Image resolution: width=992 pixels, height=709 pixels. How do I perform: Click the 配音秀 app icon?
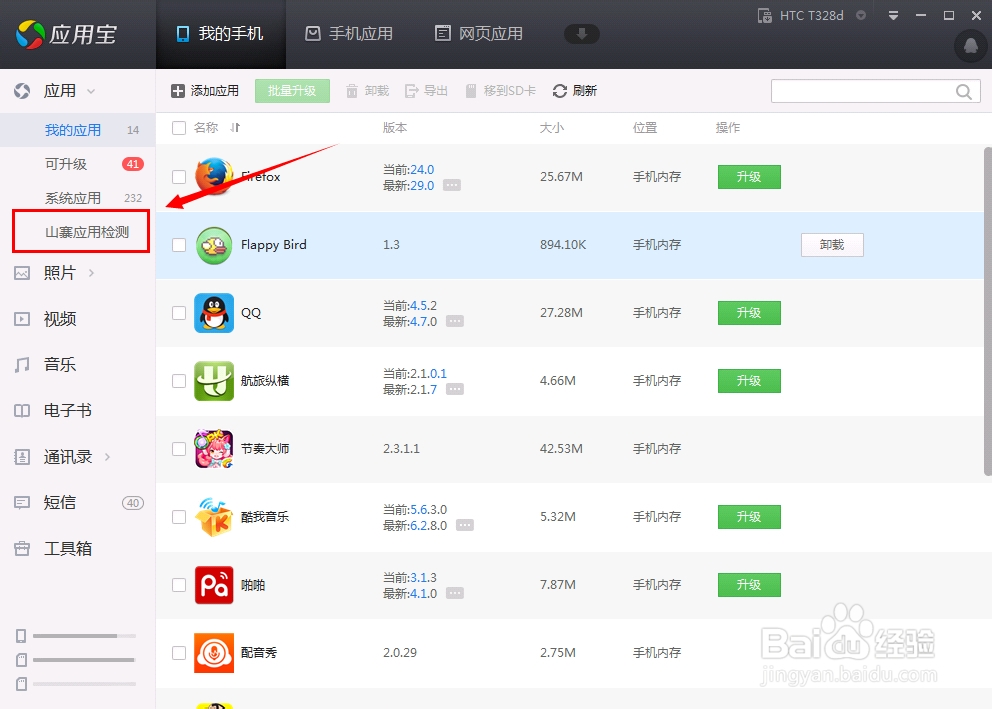[214, 653]
